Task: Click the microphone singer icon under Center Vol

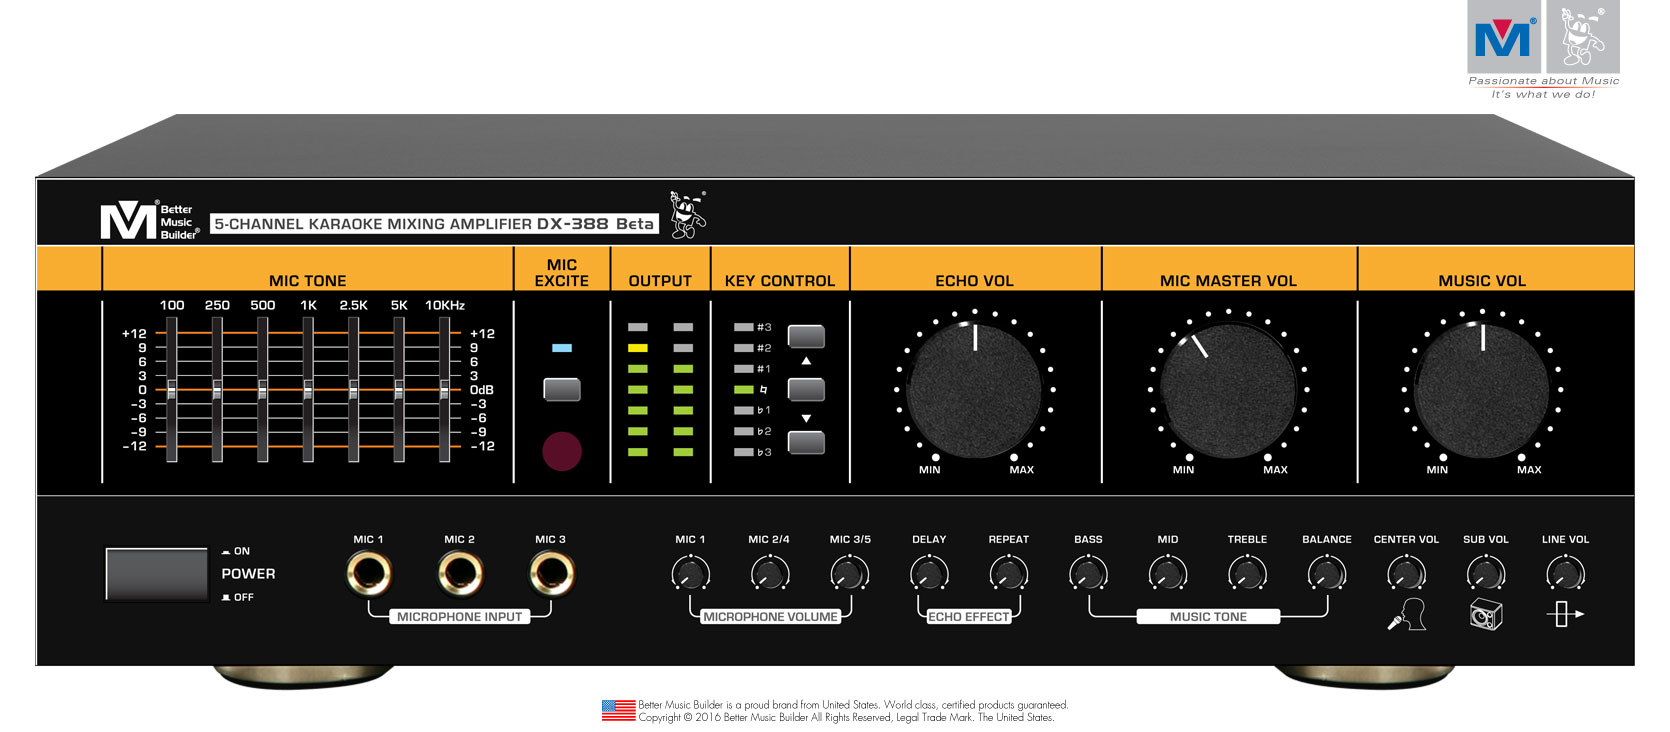Action: pyautogui.click(x=1407, y=614)
